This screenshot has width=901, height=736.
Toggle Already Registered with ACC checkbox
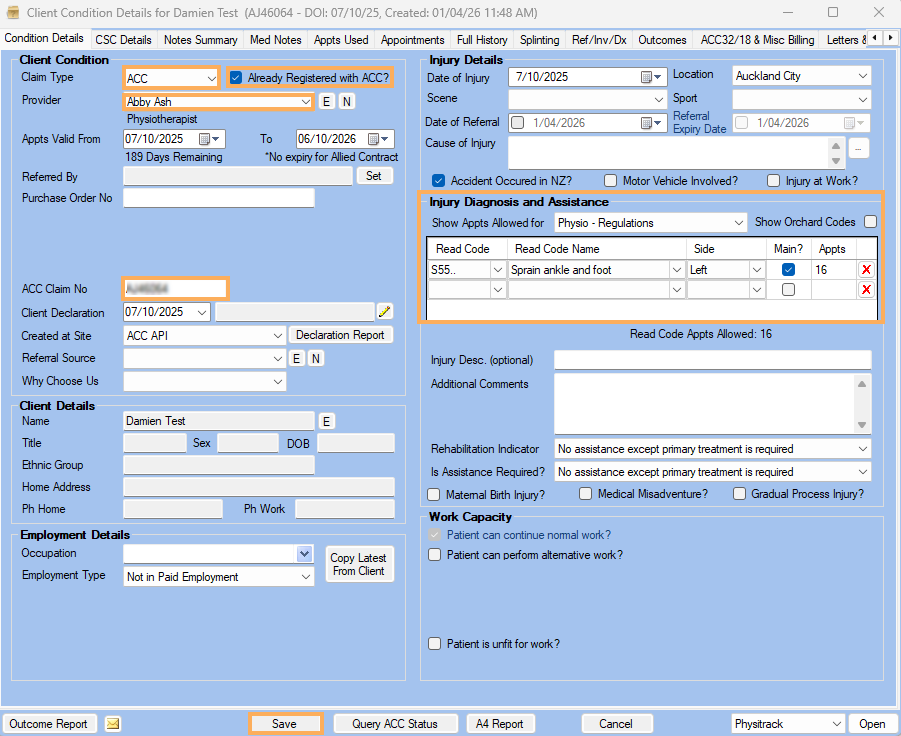click(236, 78)
